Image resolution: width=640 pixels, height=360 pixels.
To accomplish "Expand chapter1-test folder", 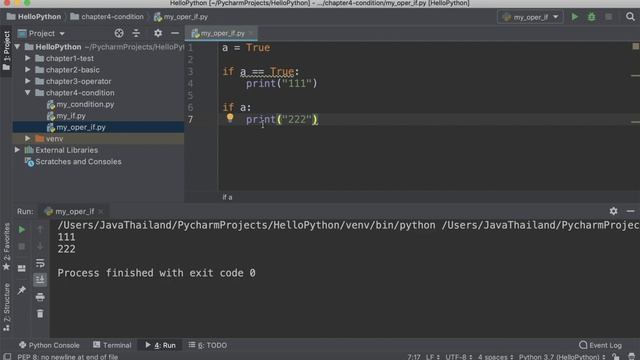I will [x=27, y=58].
